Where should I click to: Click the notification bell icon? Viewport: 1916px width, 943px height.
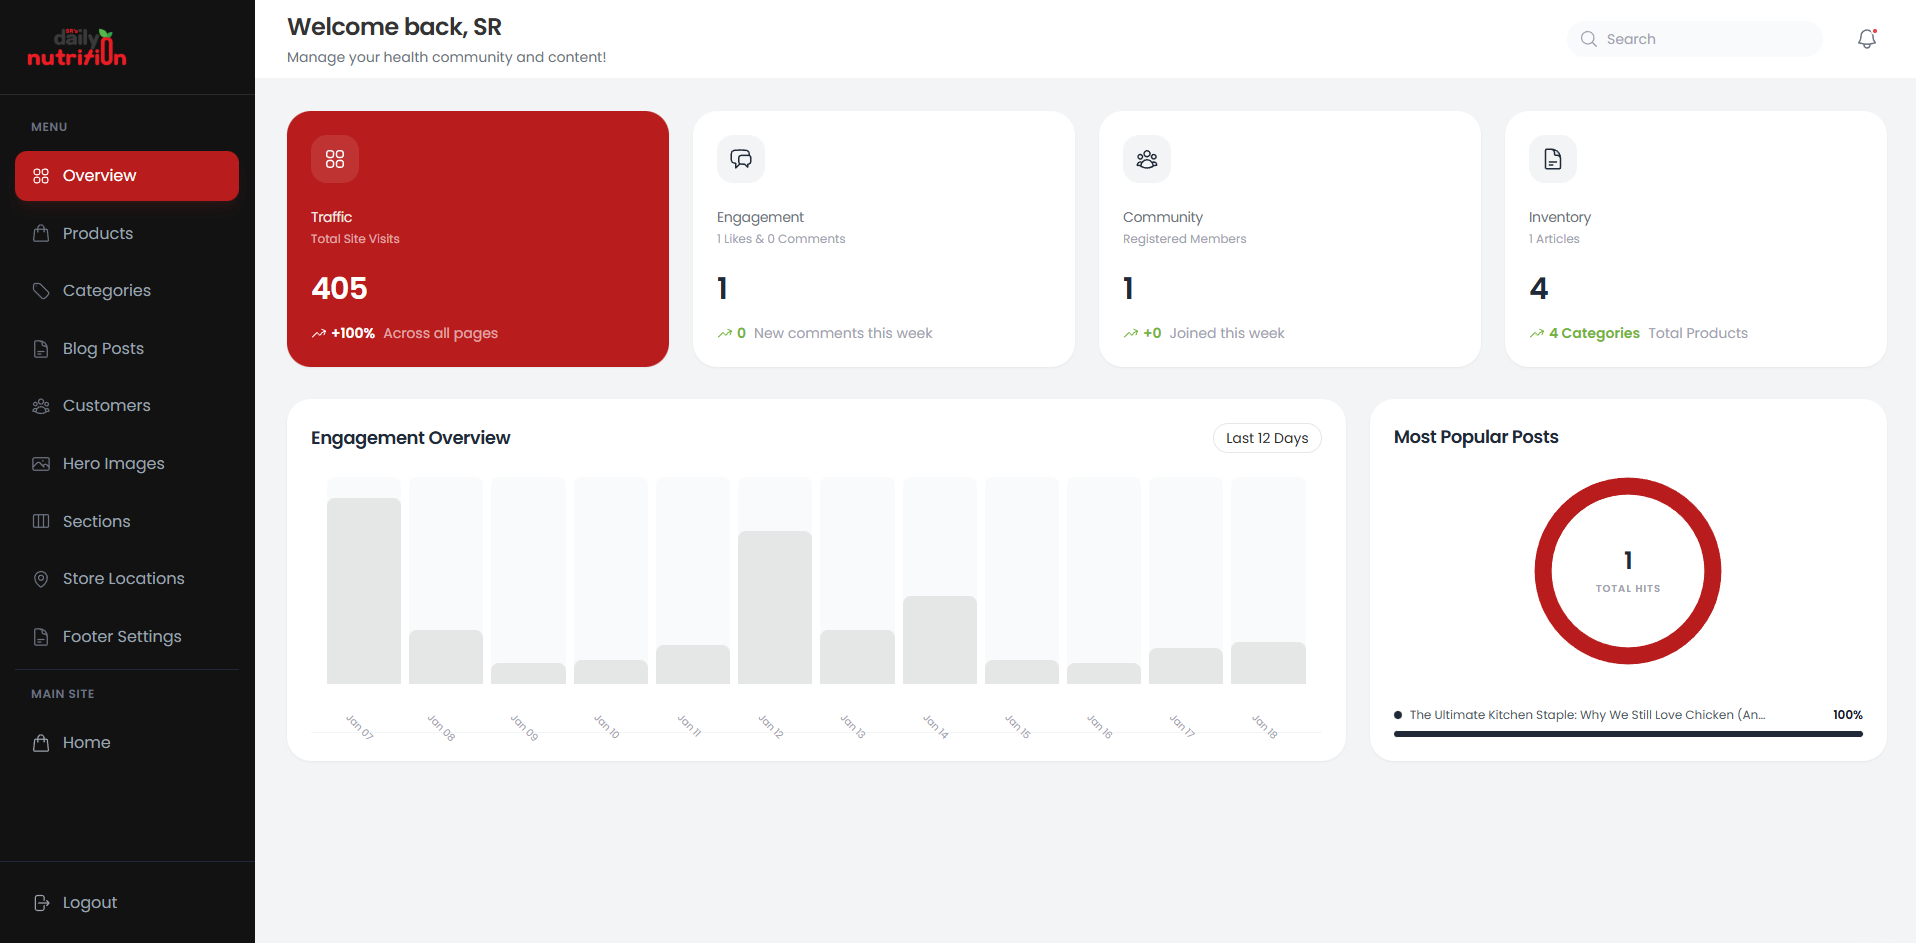1866,39
